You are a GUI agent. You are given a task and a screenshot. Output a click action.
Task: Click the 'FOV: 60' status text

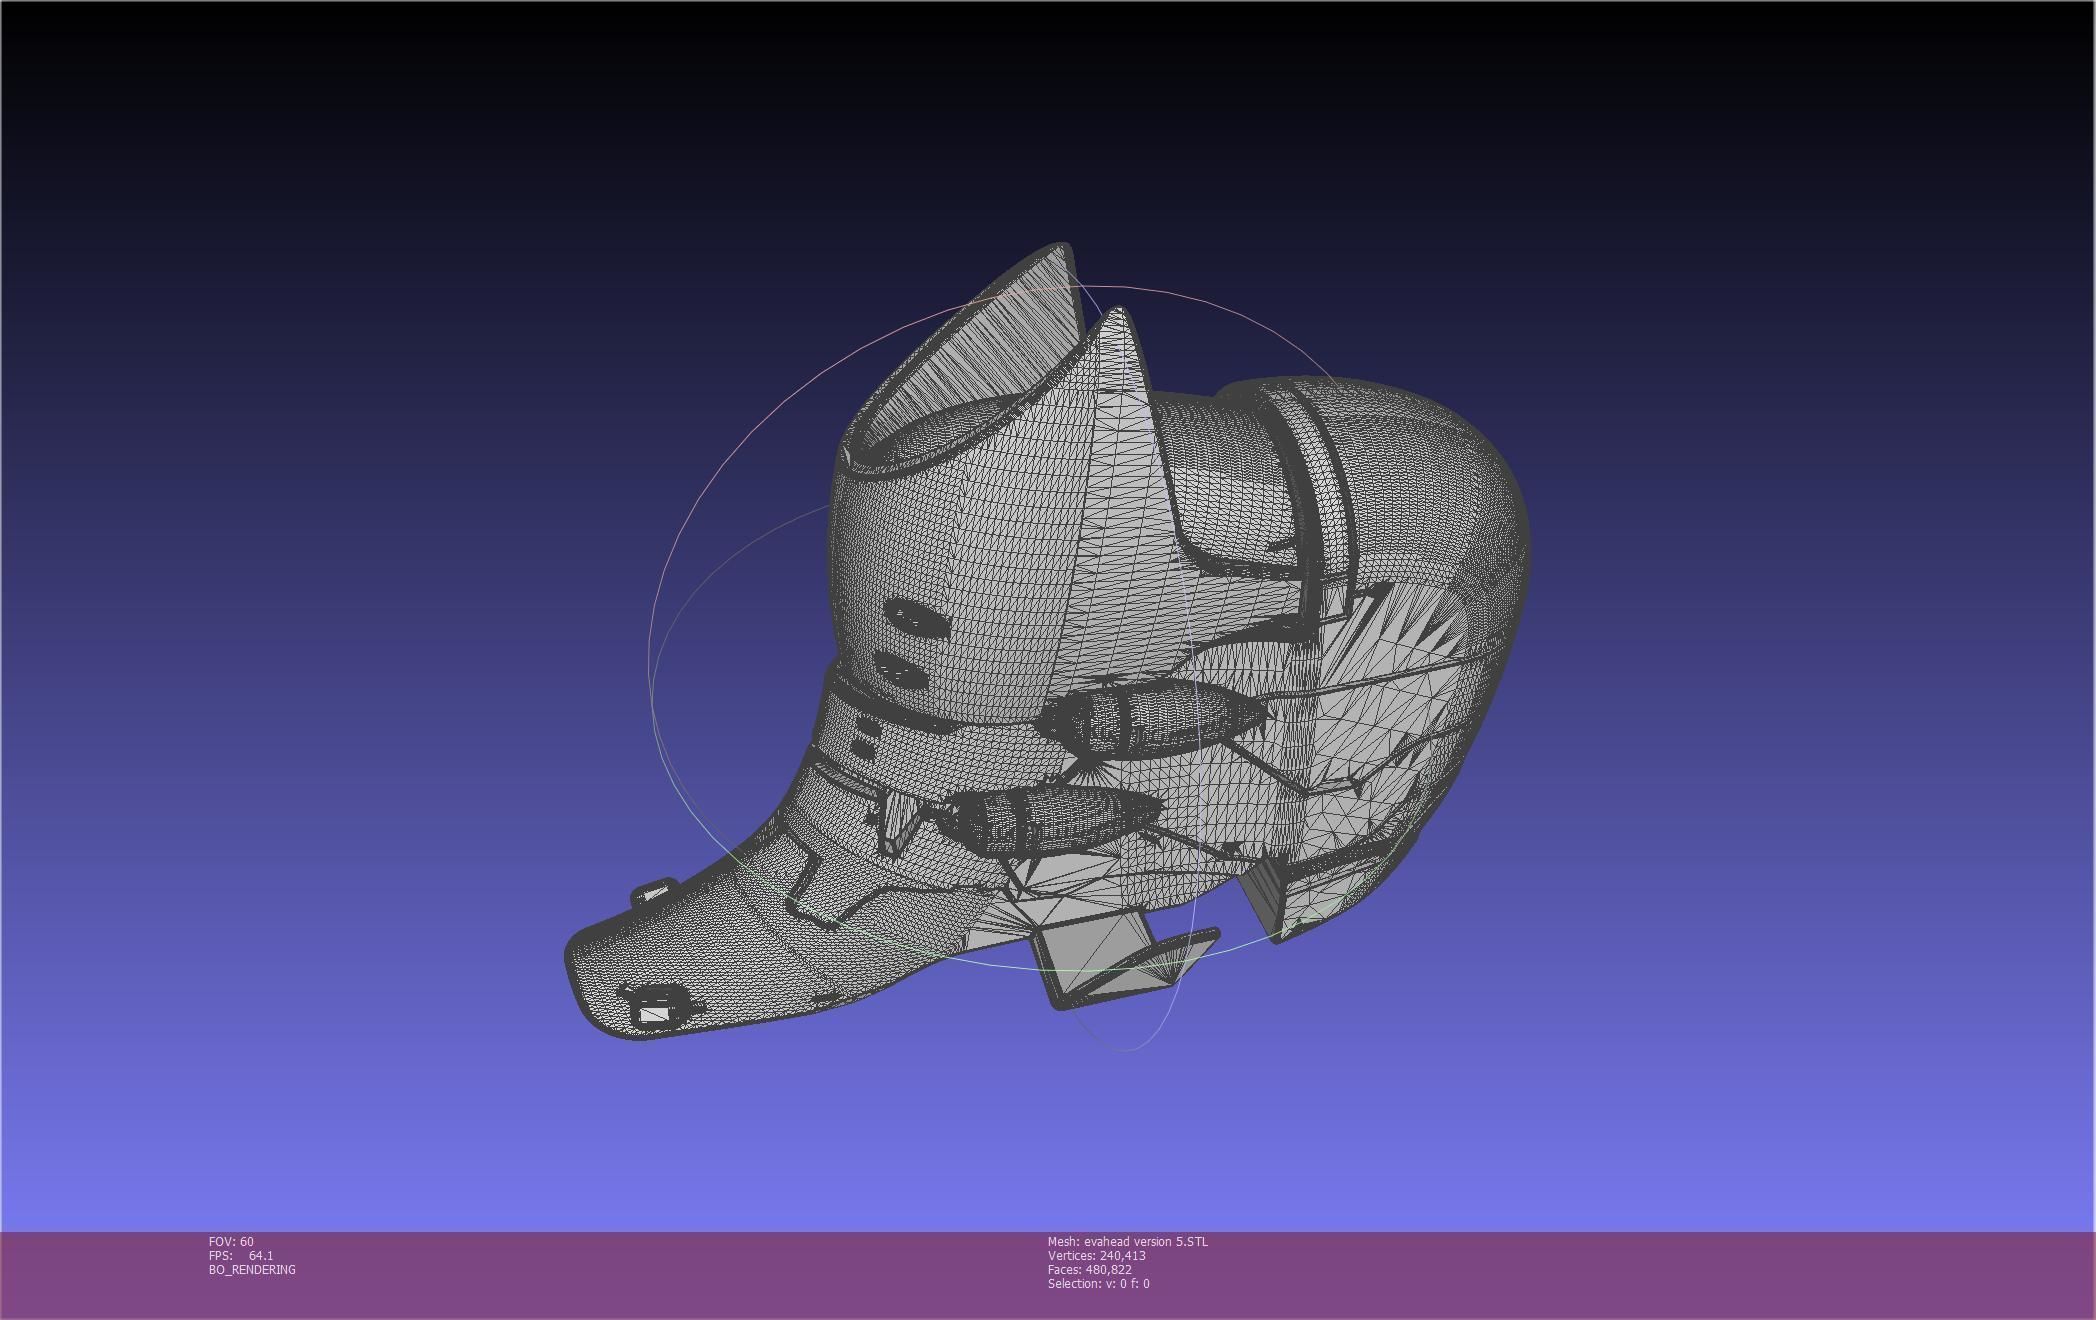[x=231, y=1242]
